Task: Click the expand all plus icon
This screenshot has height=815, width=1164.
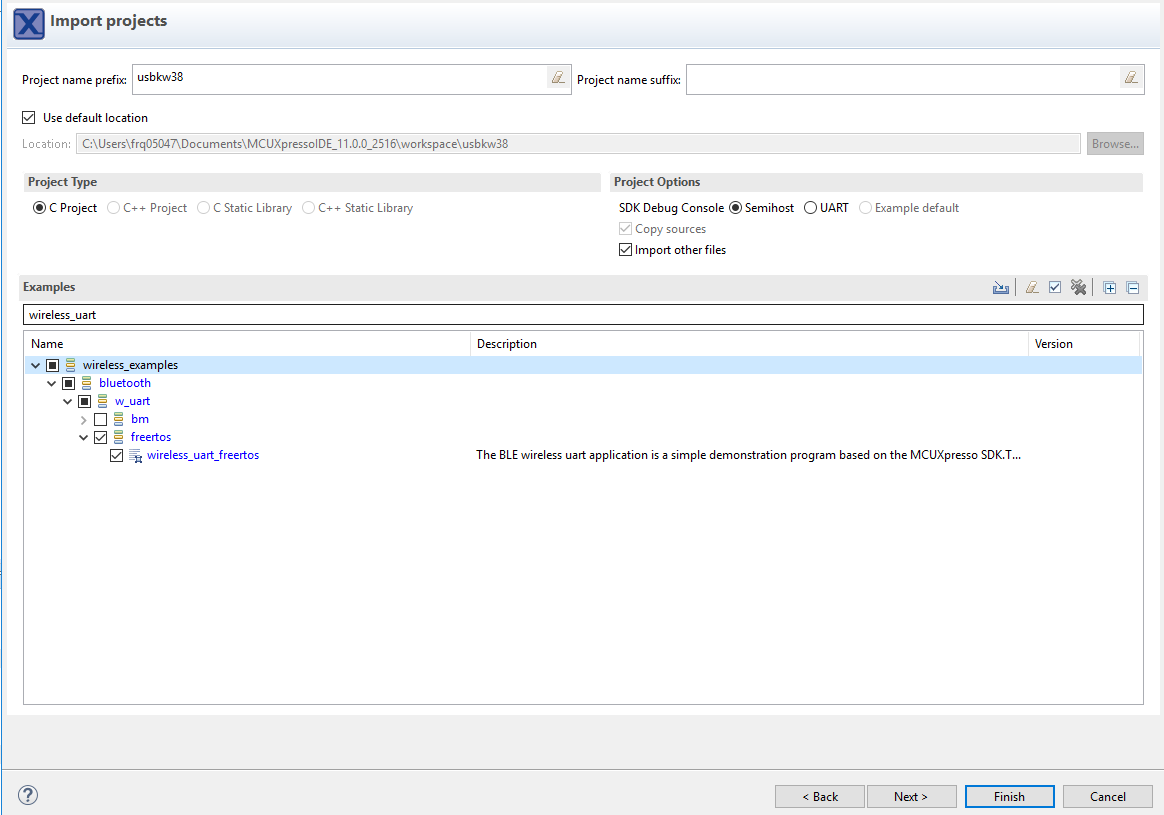Action: tap(1110, 288)
